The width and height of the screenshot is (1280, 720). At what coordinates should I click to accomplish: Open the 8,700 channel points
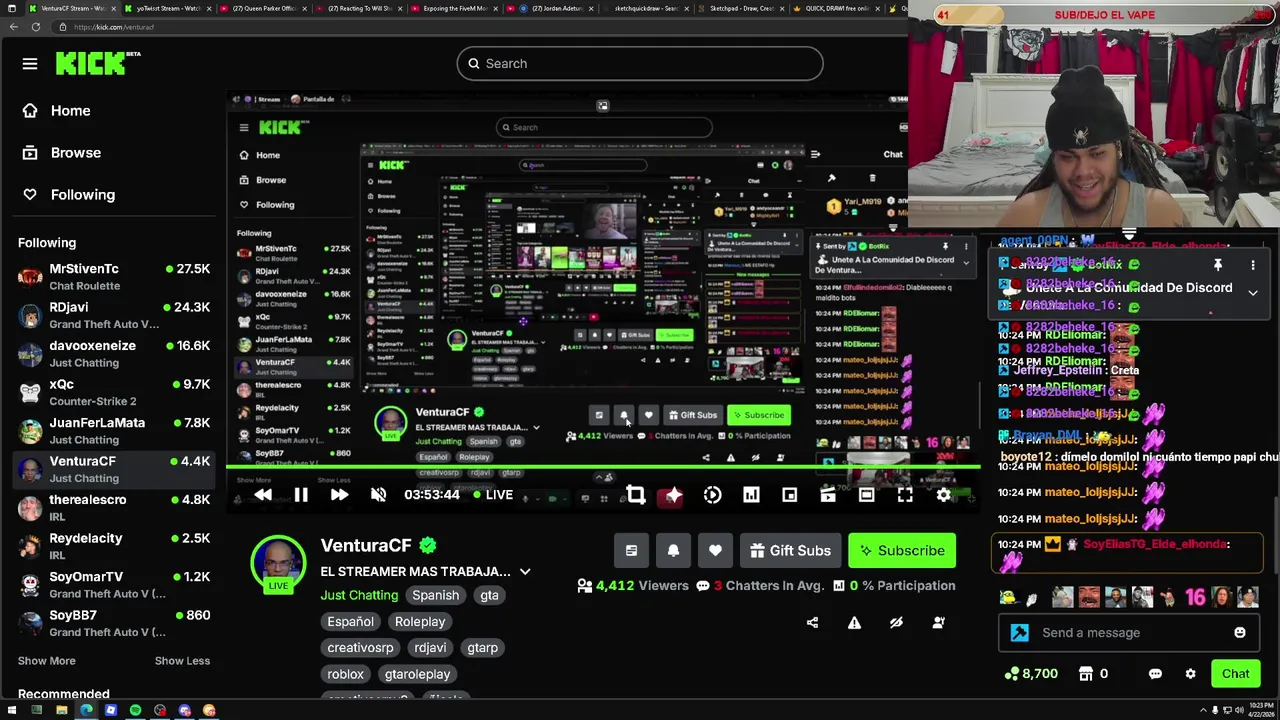(x=1031, y=674)
